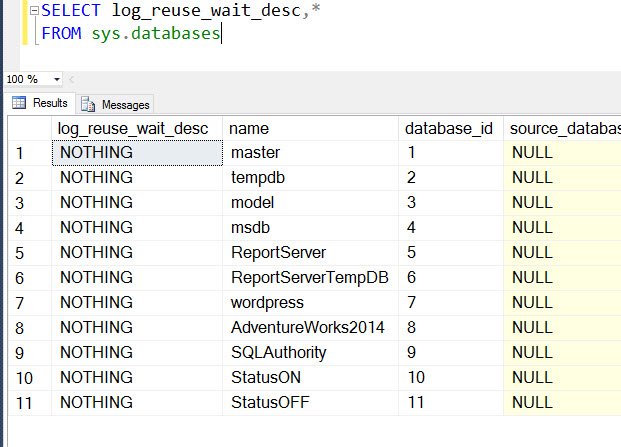Click database_id cell of the msdb row
621x447 pixels.
coord(451,228)
